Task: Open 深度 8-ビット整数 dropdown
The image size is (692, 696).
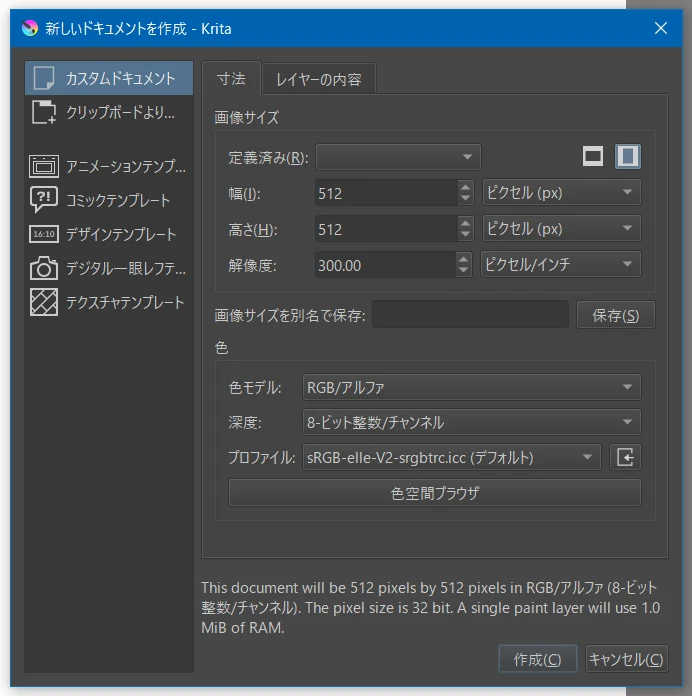Action: (471, 422)
